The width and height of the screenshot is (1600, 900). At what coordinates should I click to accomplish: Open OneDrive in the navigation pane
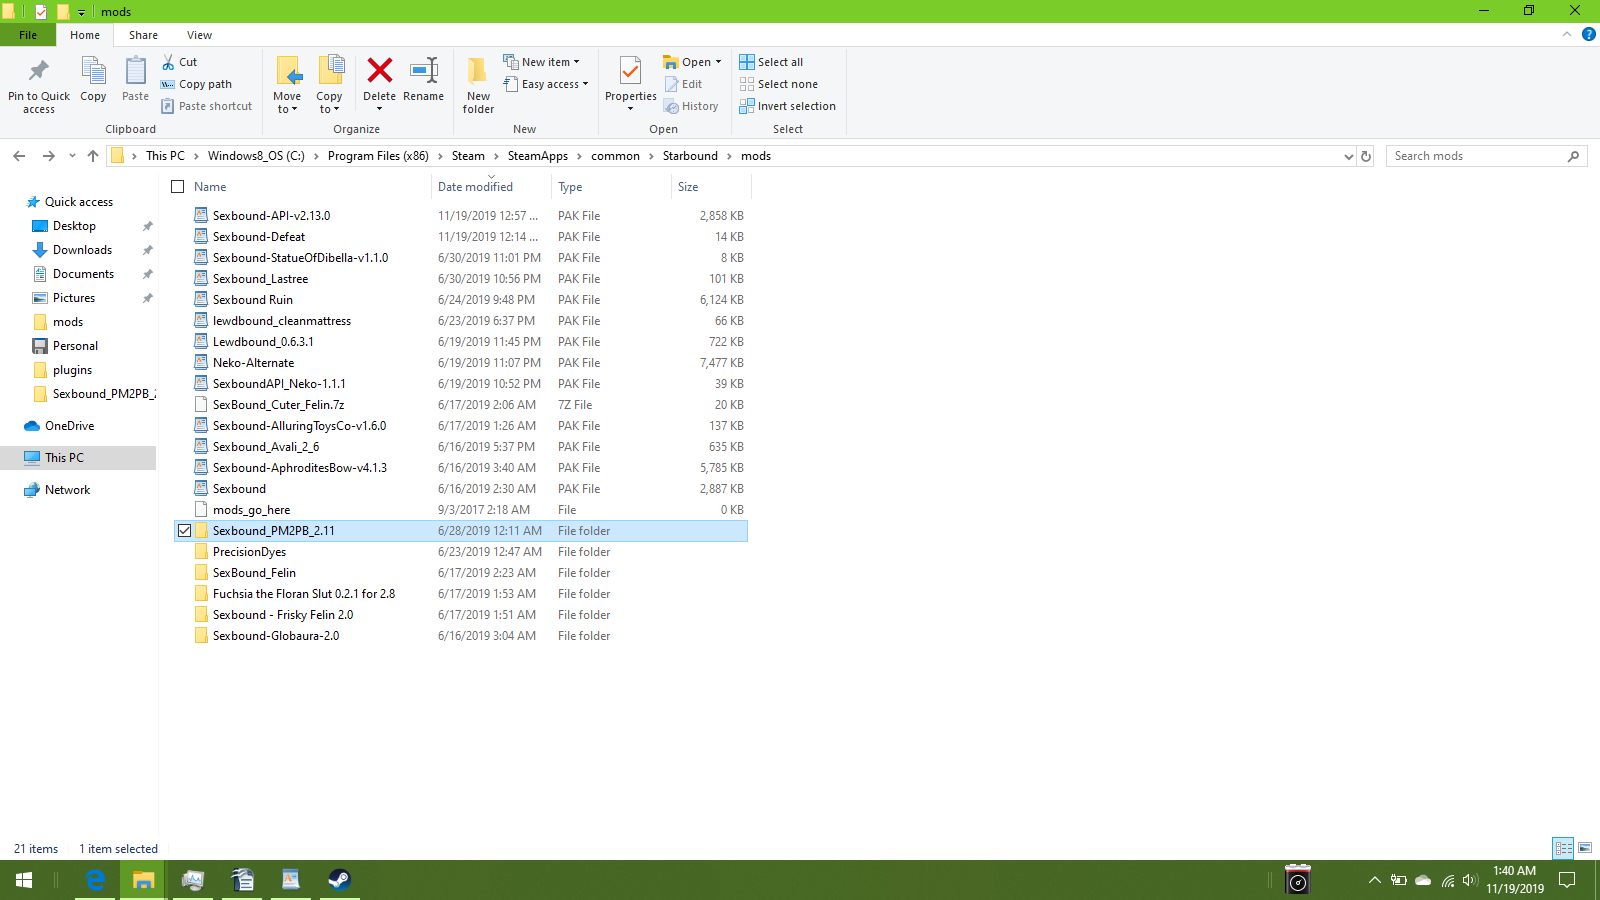69,426
